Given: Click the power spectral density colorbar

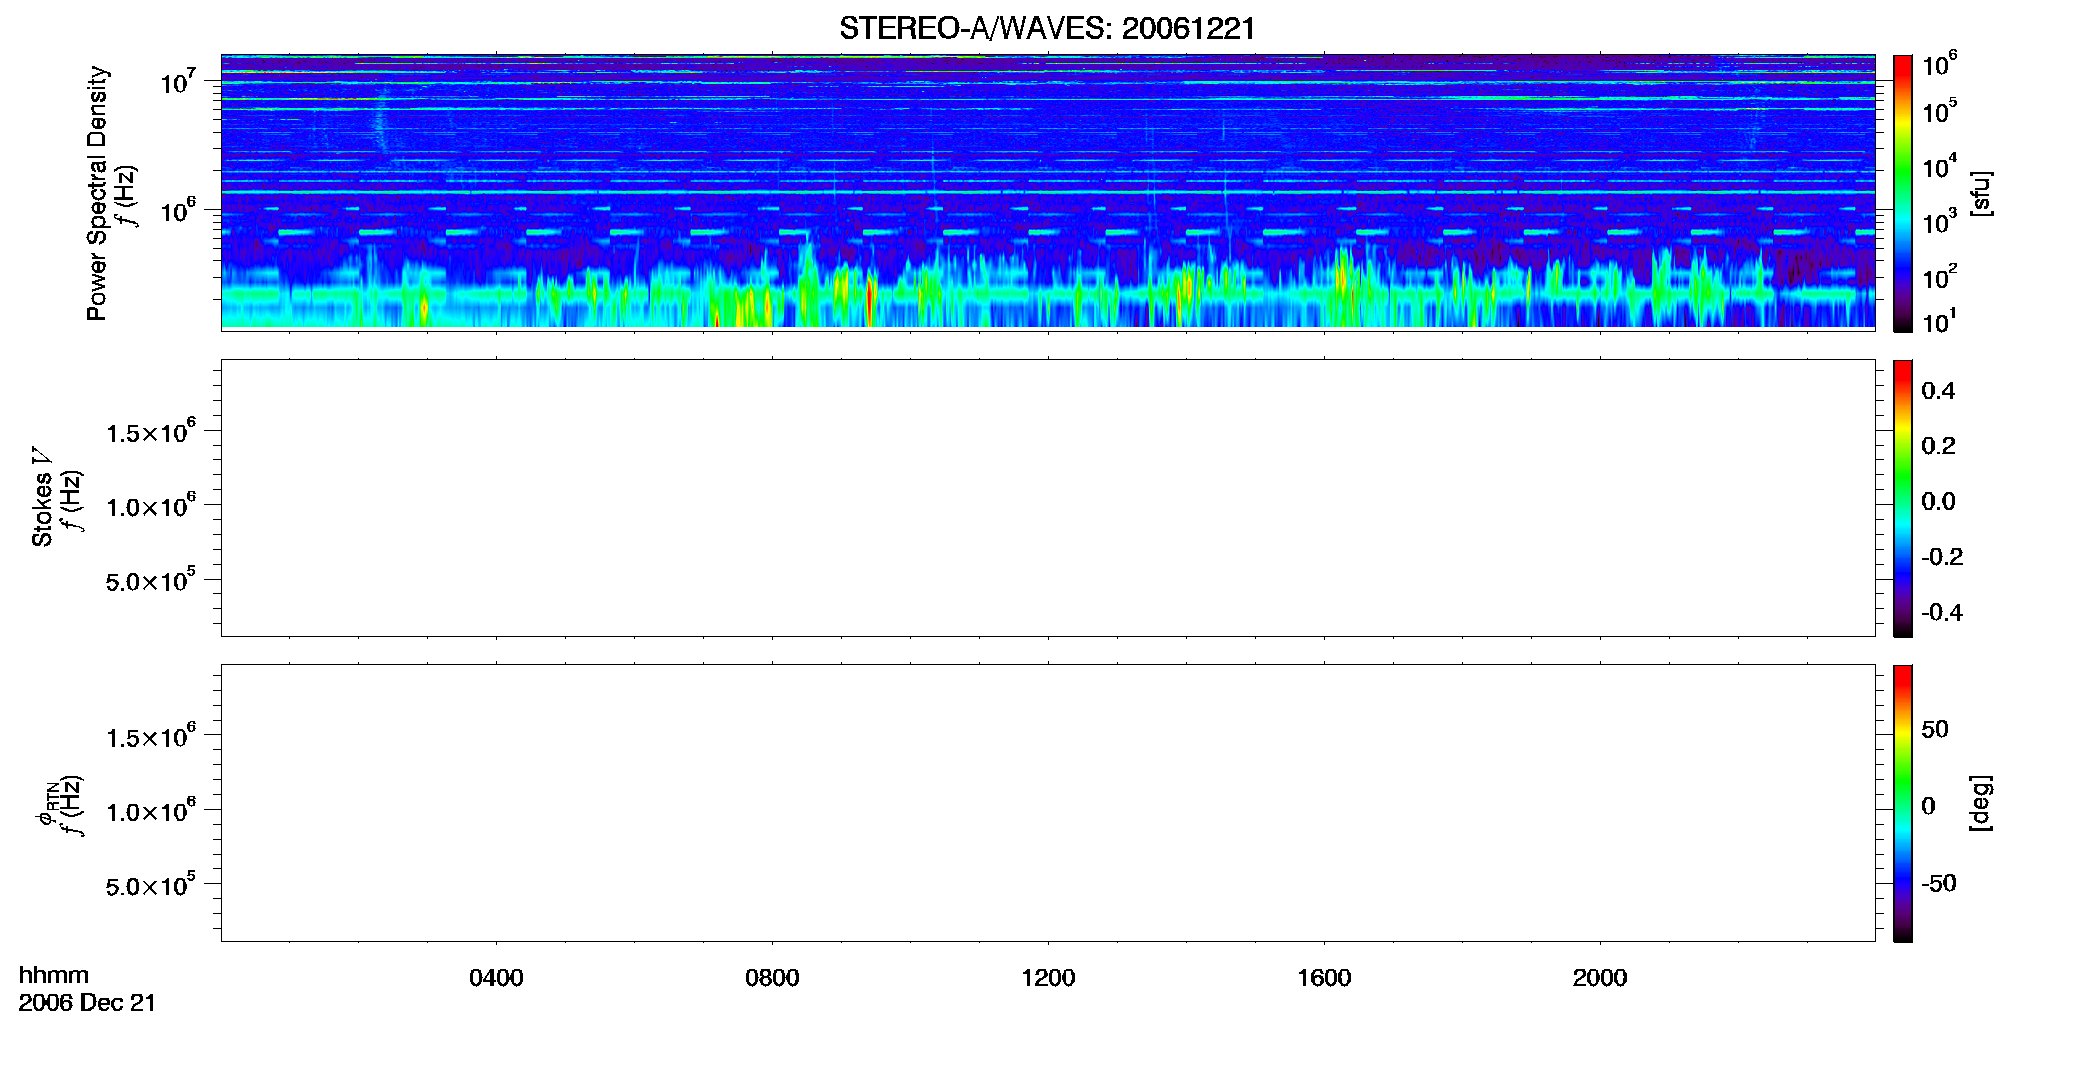Looking at the screenshot, I should [1903, 193].
